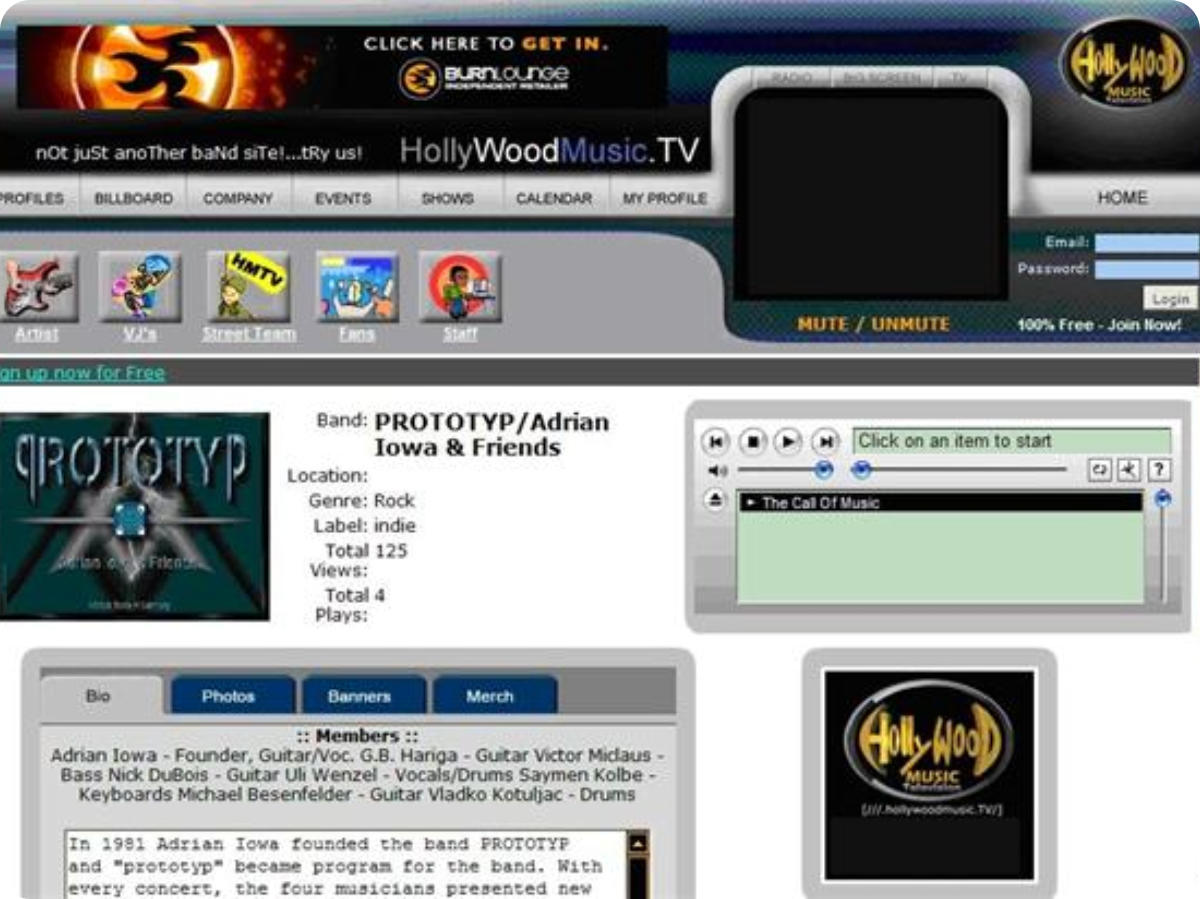Switch to the RADIO tab
The width and height of the screenshot is (1200, 899).
tap(792, 78)
